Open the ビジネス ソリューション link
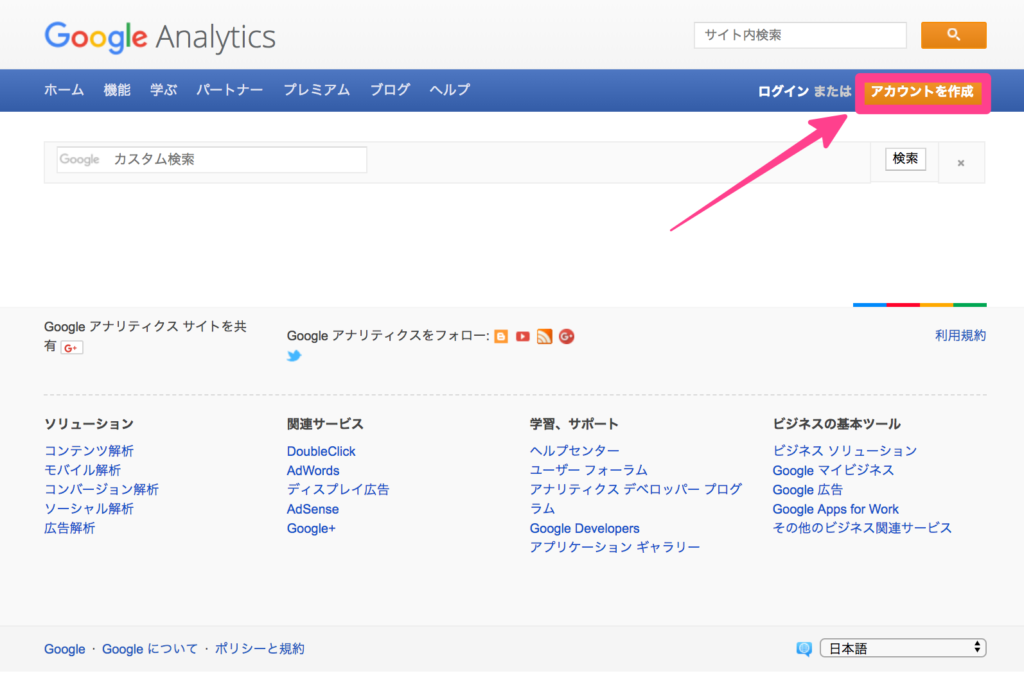Viewport: 1024px width, 678px height. pos(844,451)
